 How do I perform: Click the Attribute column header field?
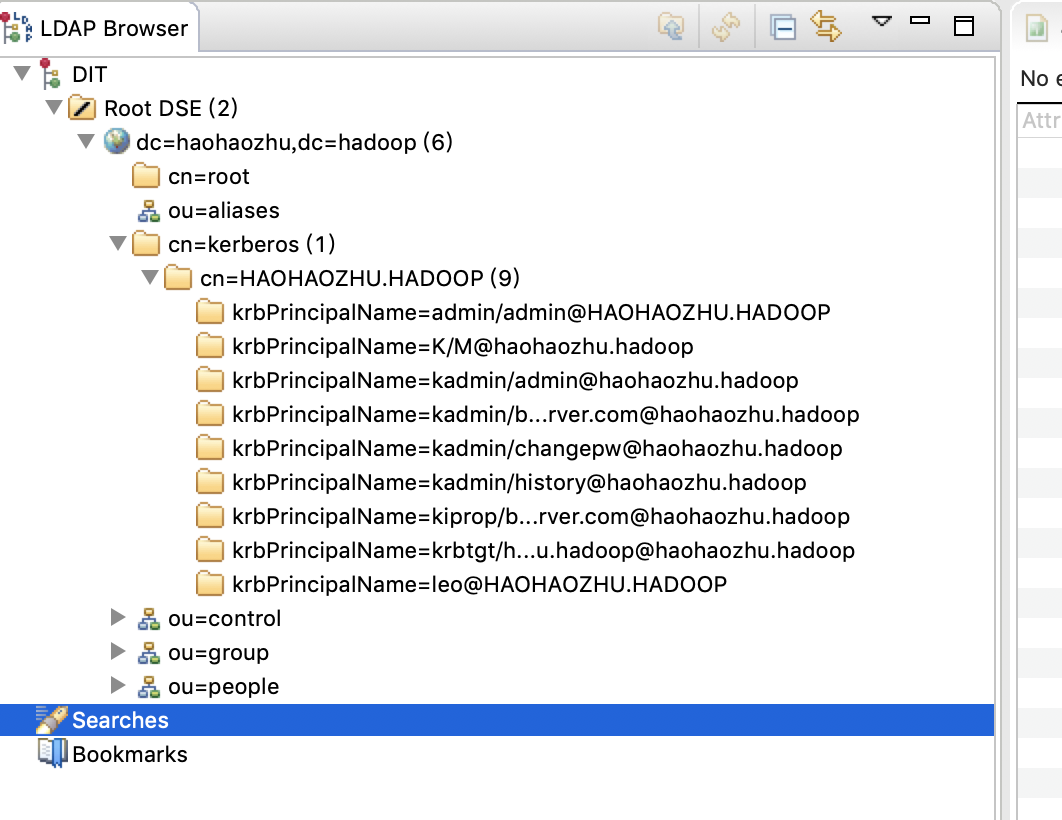click(1043, 119)
